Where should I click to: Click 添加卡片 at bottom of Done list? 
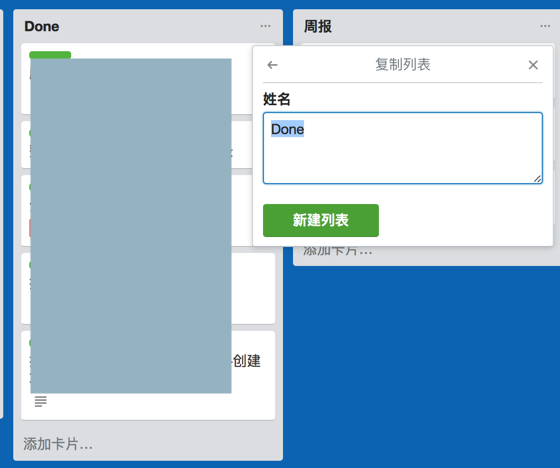pyautogui.click(x=58, y=444)
